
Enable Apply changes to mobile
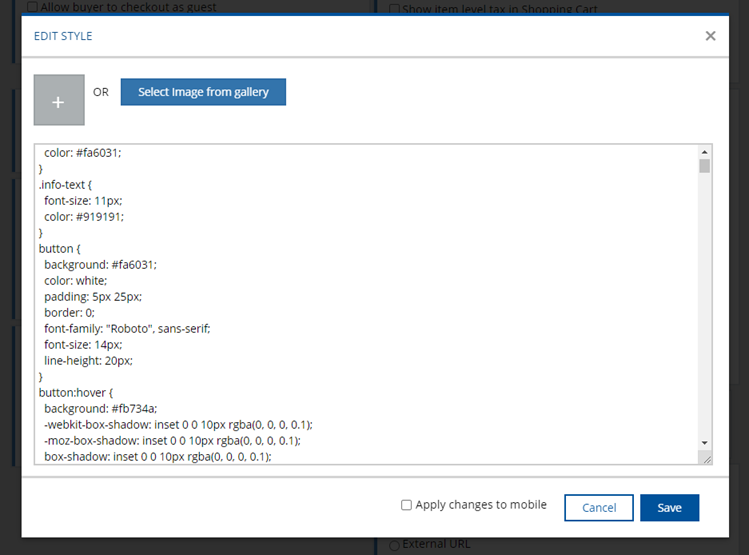[407, 505]
